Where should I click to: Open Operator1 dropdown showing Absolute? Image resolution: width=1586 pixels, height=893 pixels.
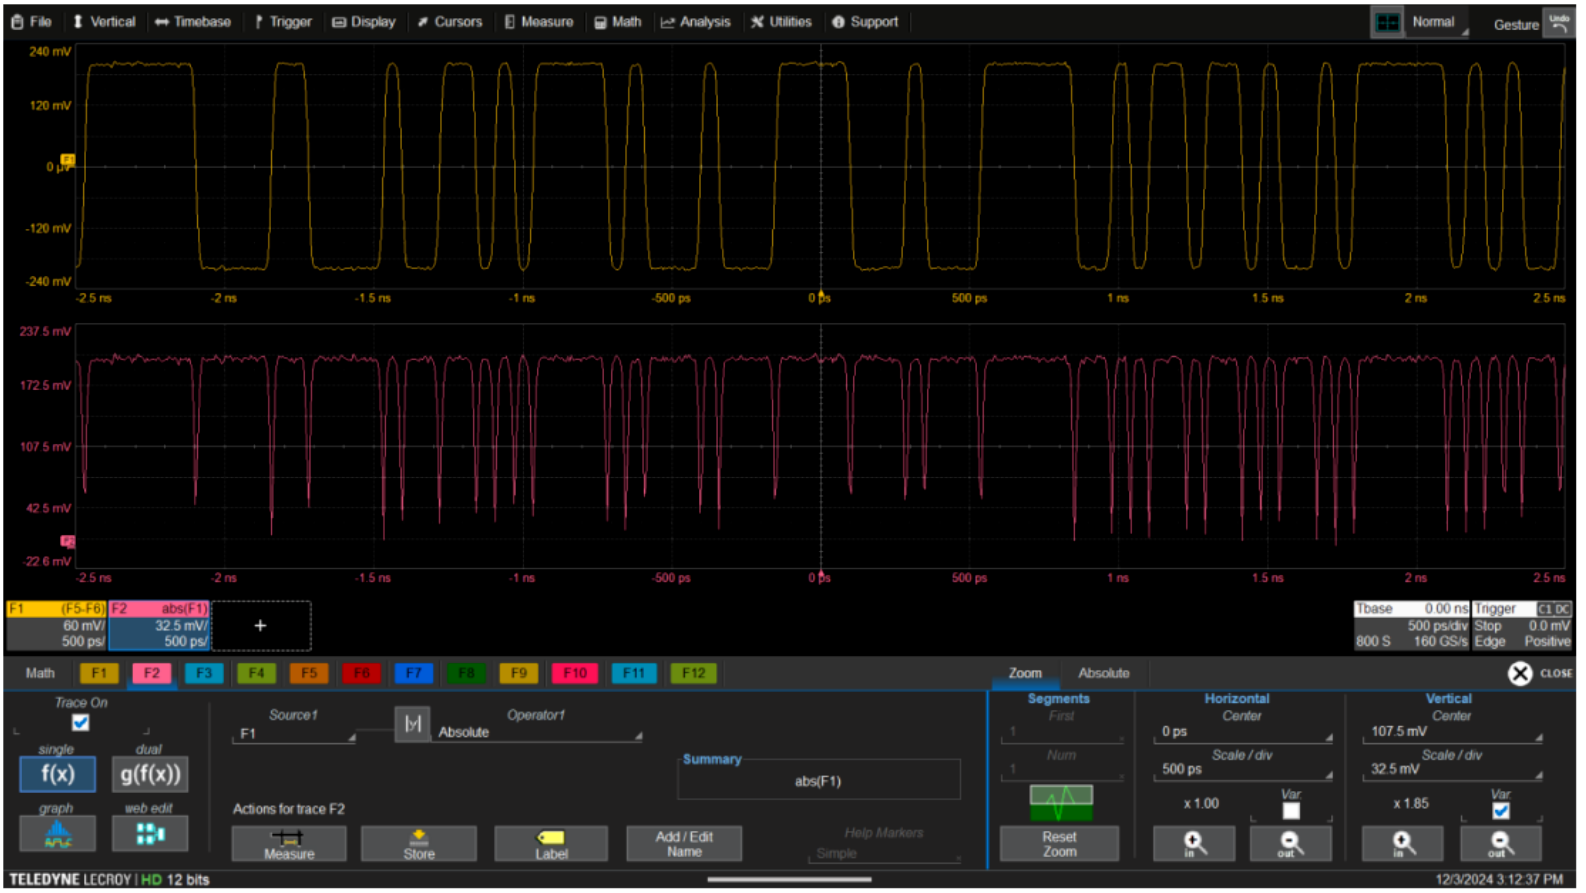(538, 733)
